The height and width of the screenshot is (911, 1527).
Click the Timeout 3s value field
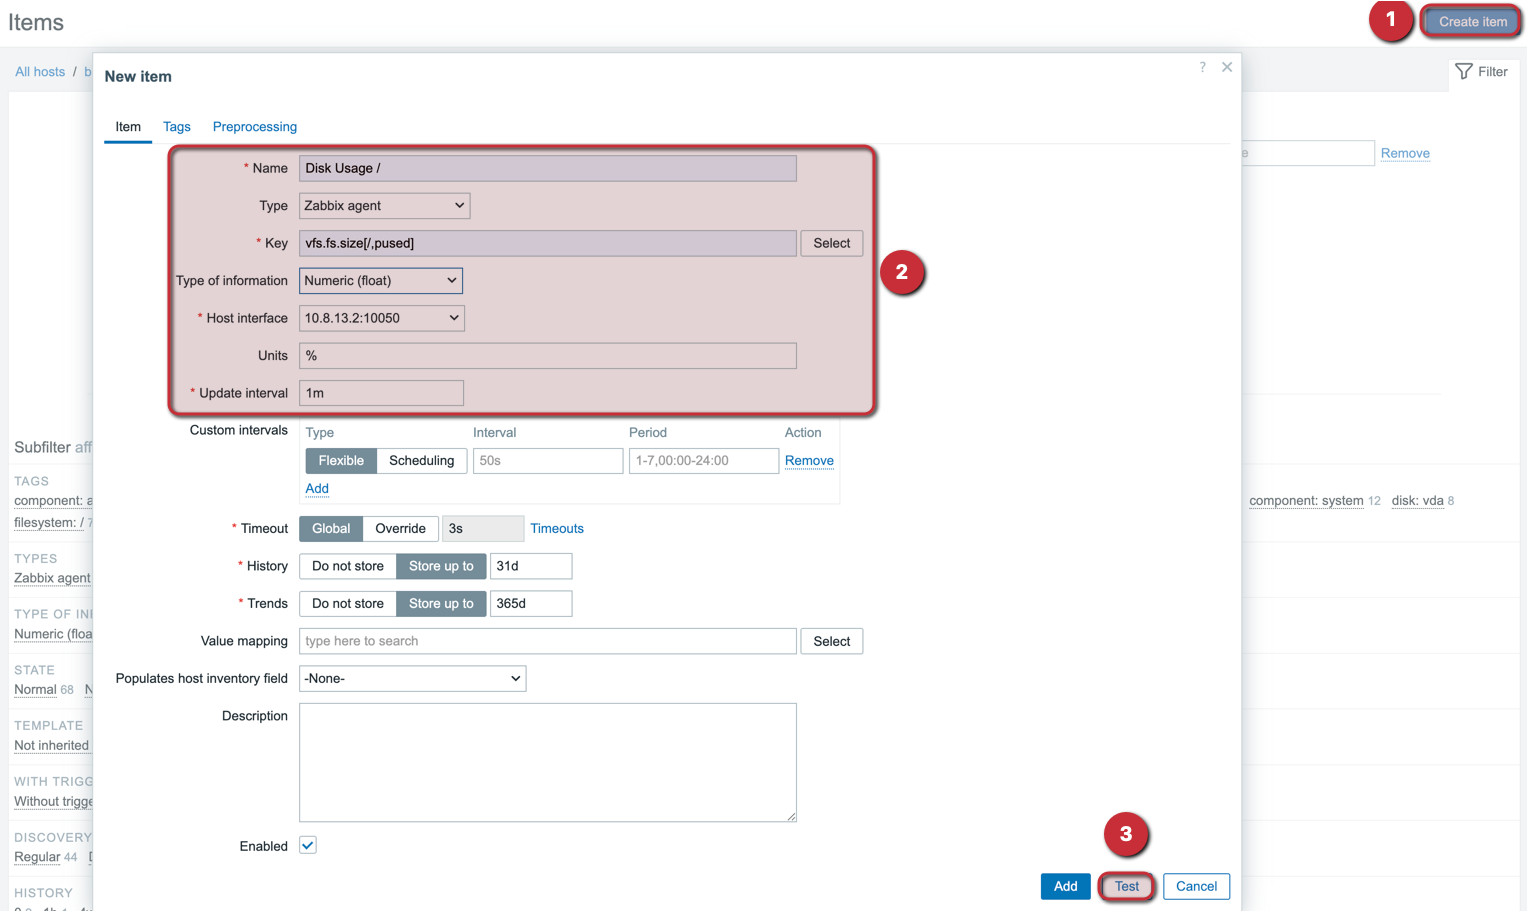pos(483,528)
